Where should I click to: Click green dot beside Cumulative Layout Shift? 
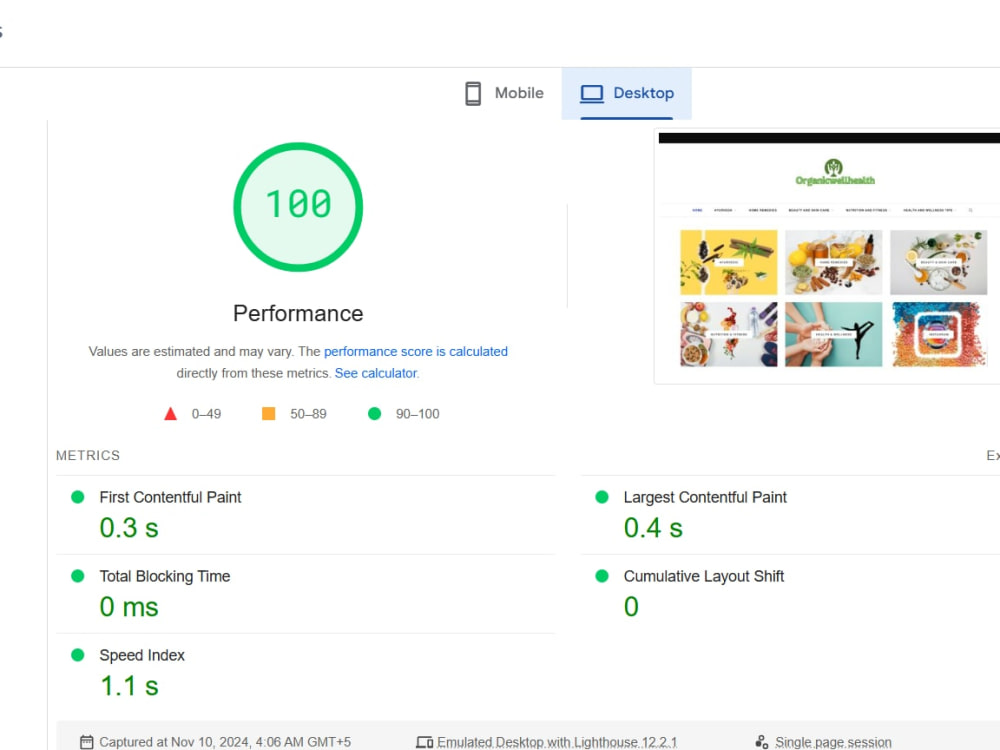601,576
